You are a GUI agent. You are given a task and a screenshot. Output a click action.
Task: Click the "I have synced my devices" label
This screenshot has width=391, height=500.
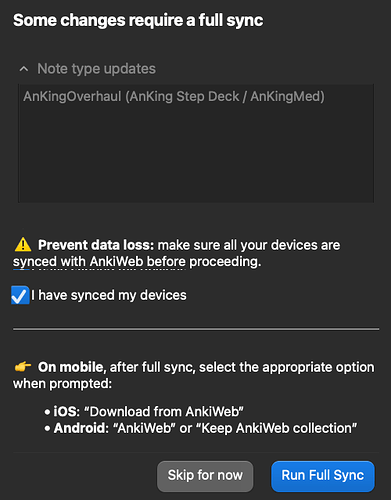pyautogui.click(x=109, y=295)
